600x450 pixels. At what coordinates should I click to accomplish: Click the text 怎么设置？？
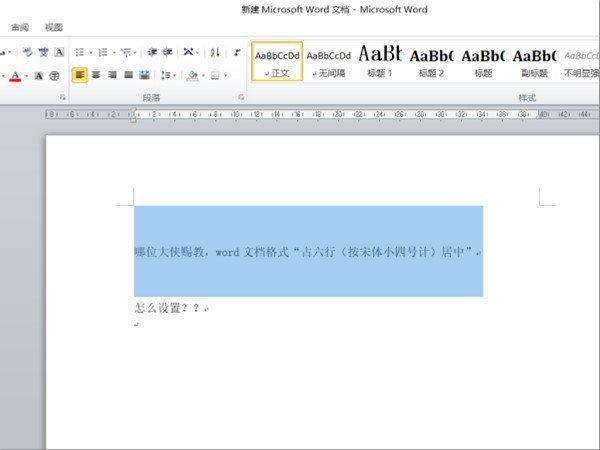point(167,308)
